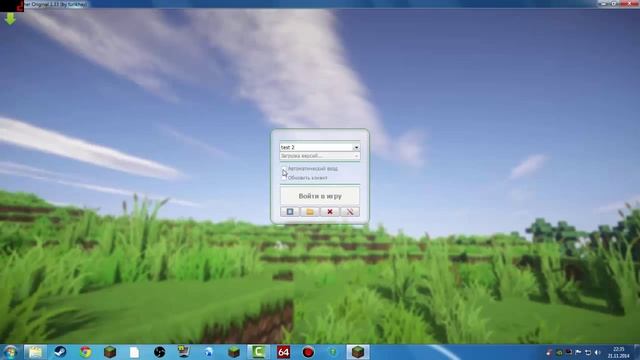Image resolution: width=640 pixels, height=360 pixels.
Task: Click the NVIDIA tray icon
Action: pos(559,352)
